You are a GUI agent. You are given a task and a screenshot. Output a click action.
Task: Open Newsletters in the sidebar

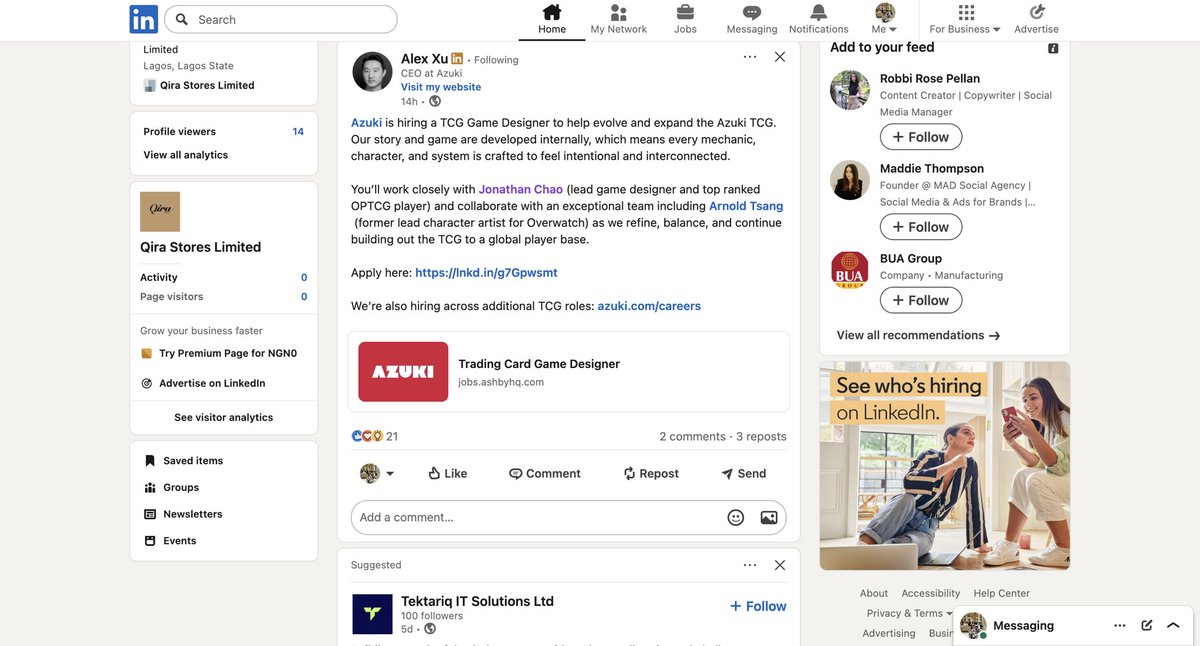[184, 514]
